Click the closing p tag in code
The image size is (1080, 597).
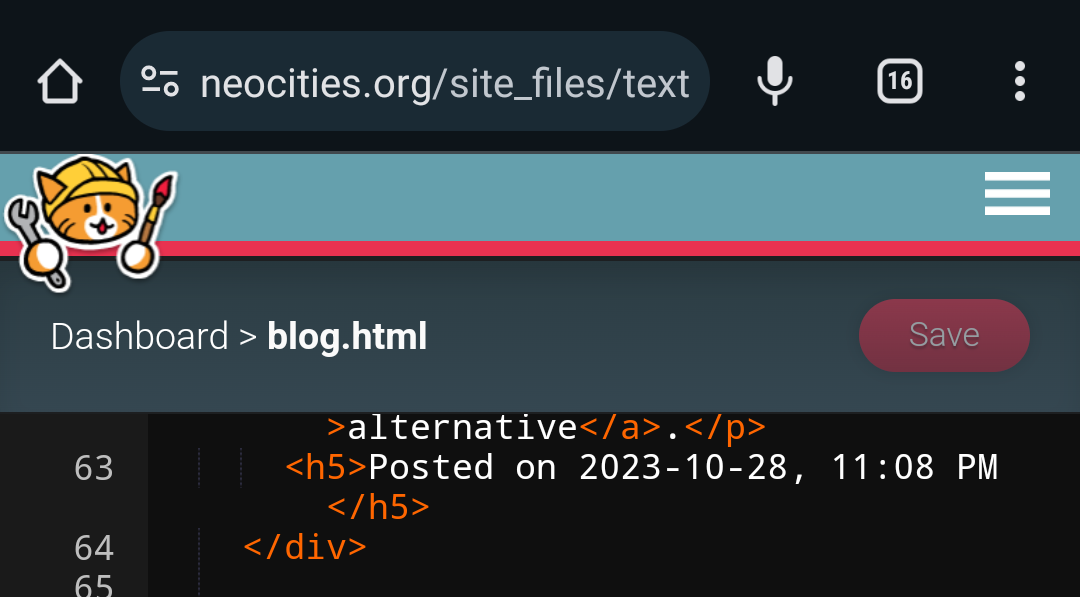(x=725, y=428)
